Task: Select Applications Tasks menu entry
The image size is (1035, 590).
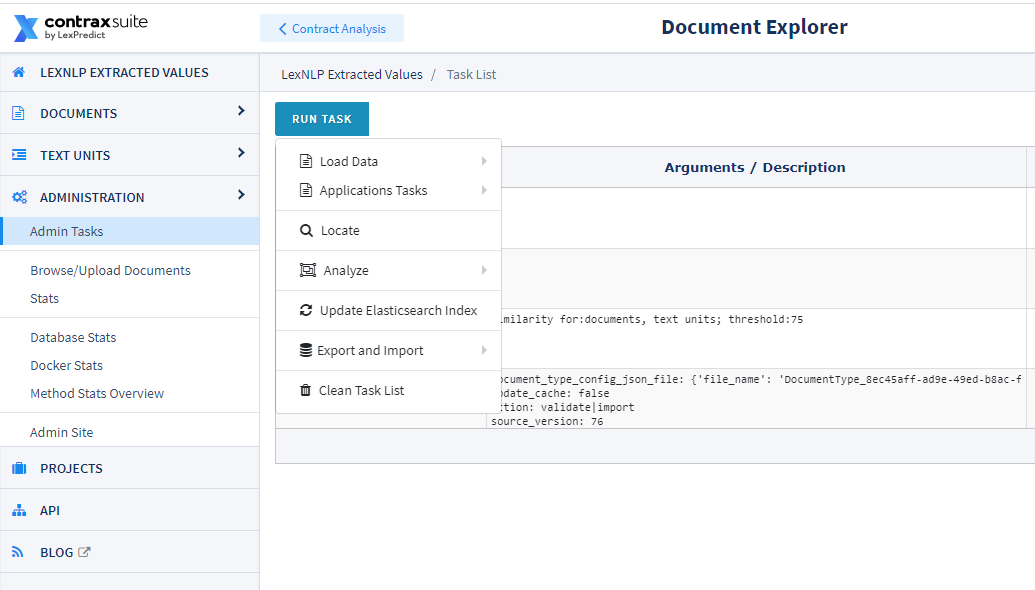Action: tap(388, 190)
